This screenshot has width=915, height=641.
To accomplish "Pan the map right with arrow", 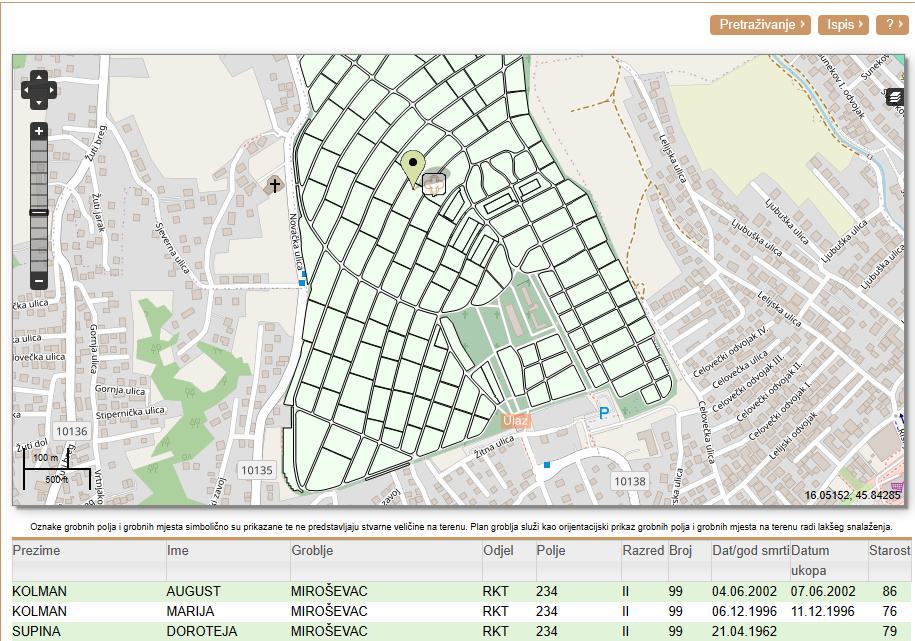I will pyautogui.click(x=51, y=91).
